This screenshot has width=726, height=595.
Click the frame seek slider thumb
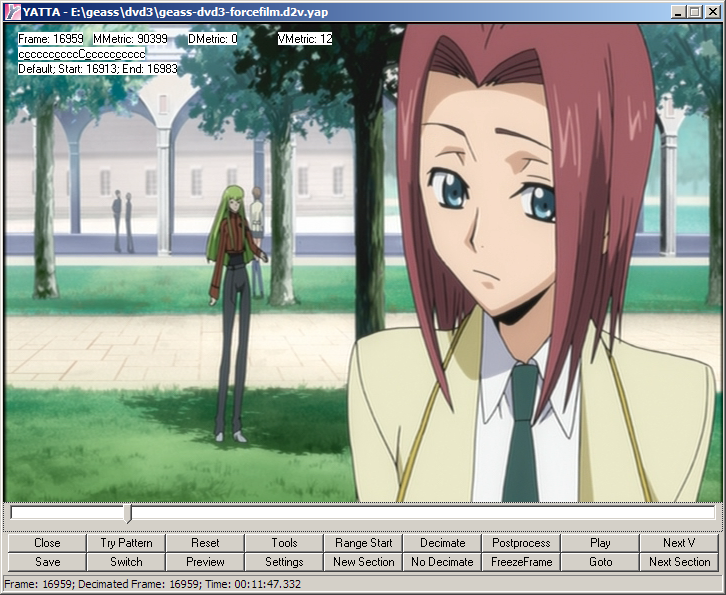click(x=128, y=514)
